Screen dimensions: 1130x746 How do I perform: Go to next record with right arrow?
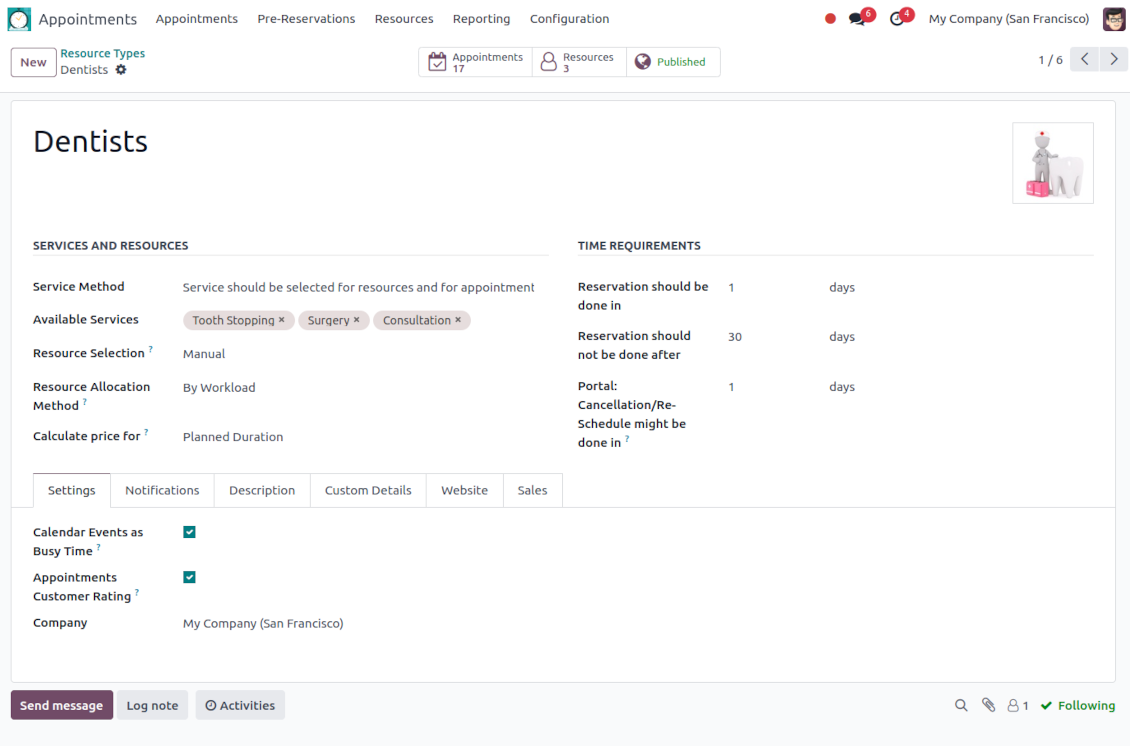pos(1114,60)
